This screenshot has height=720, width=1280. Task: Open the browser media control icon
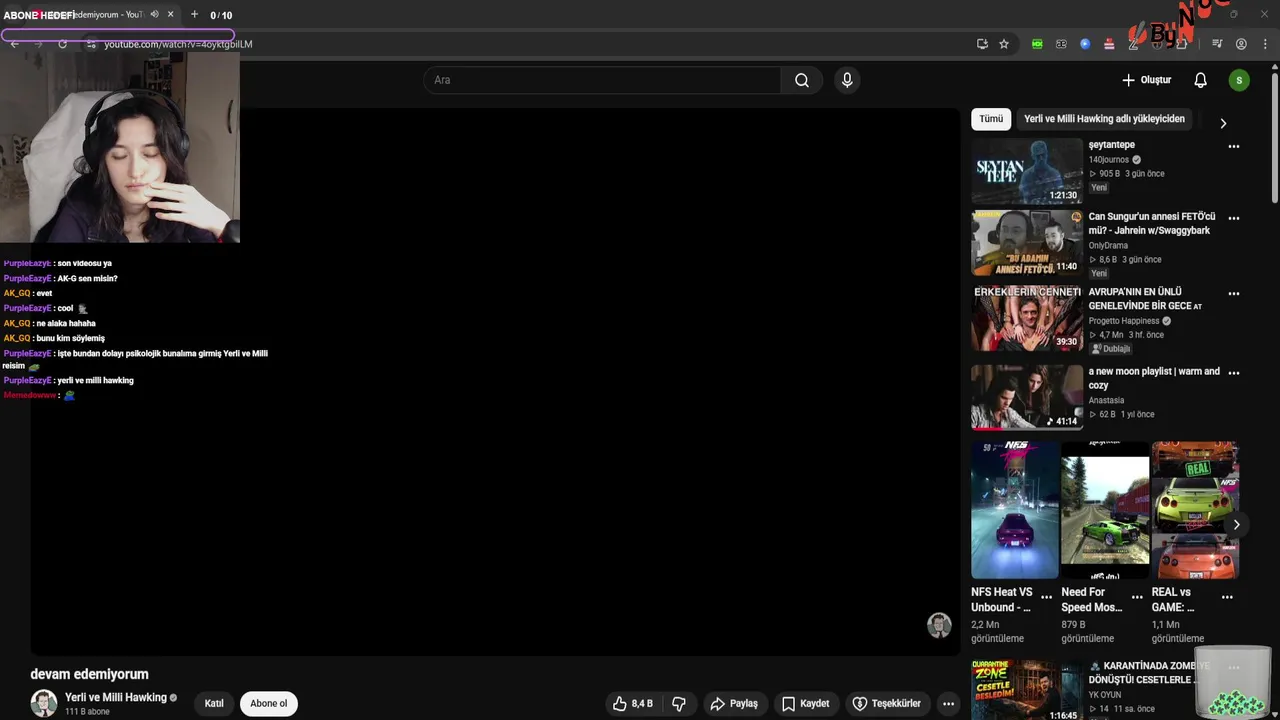[x=1217, y=44]
